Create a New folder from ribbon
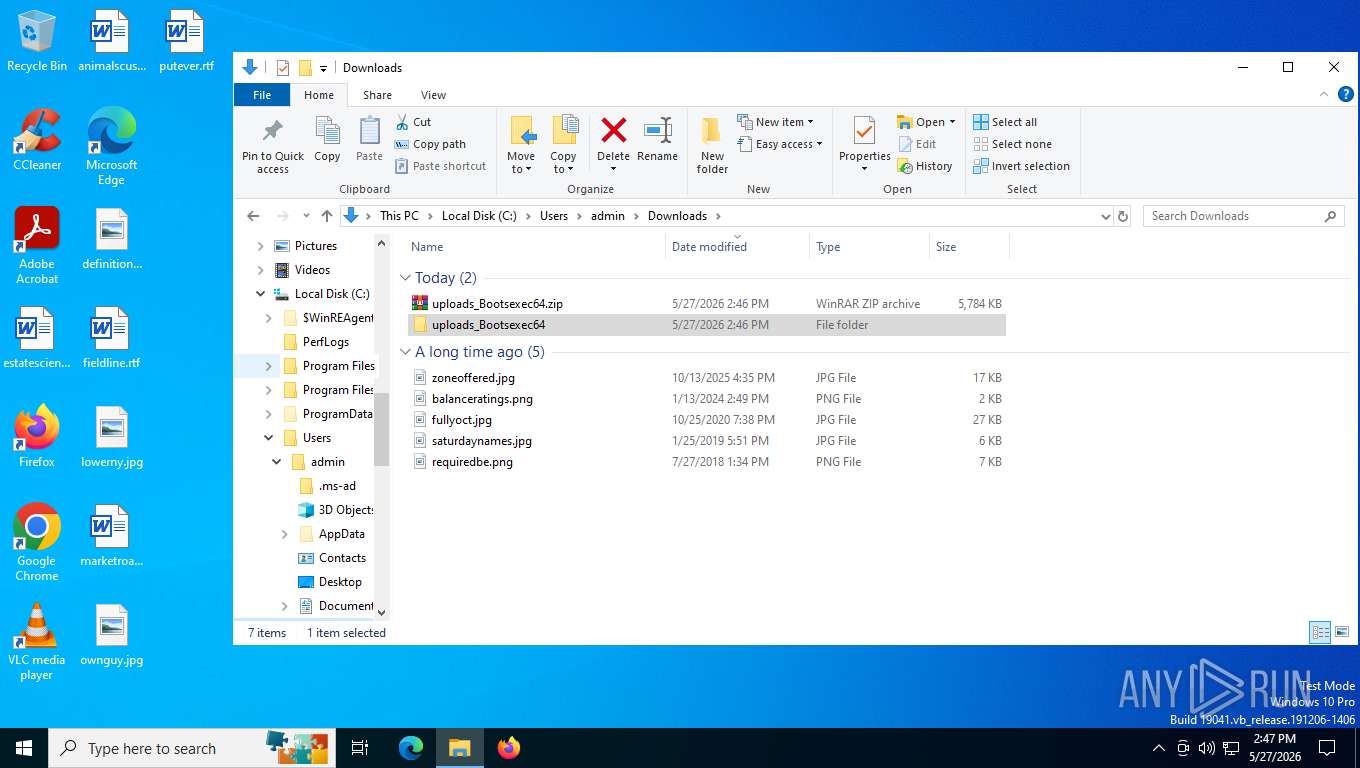Viewport: 1360px width, 768px height. point(712,146)
